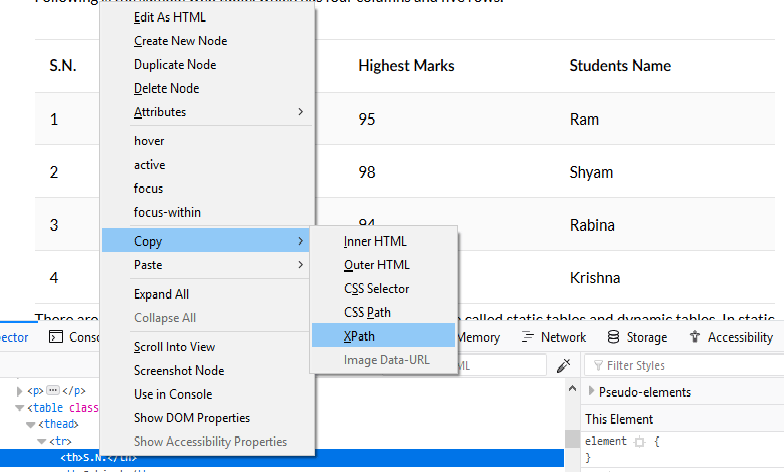Click the Filter Styles input field
The width and height of the screenshot is (784, 472).
click(685, 366)
